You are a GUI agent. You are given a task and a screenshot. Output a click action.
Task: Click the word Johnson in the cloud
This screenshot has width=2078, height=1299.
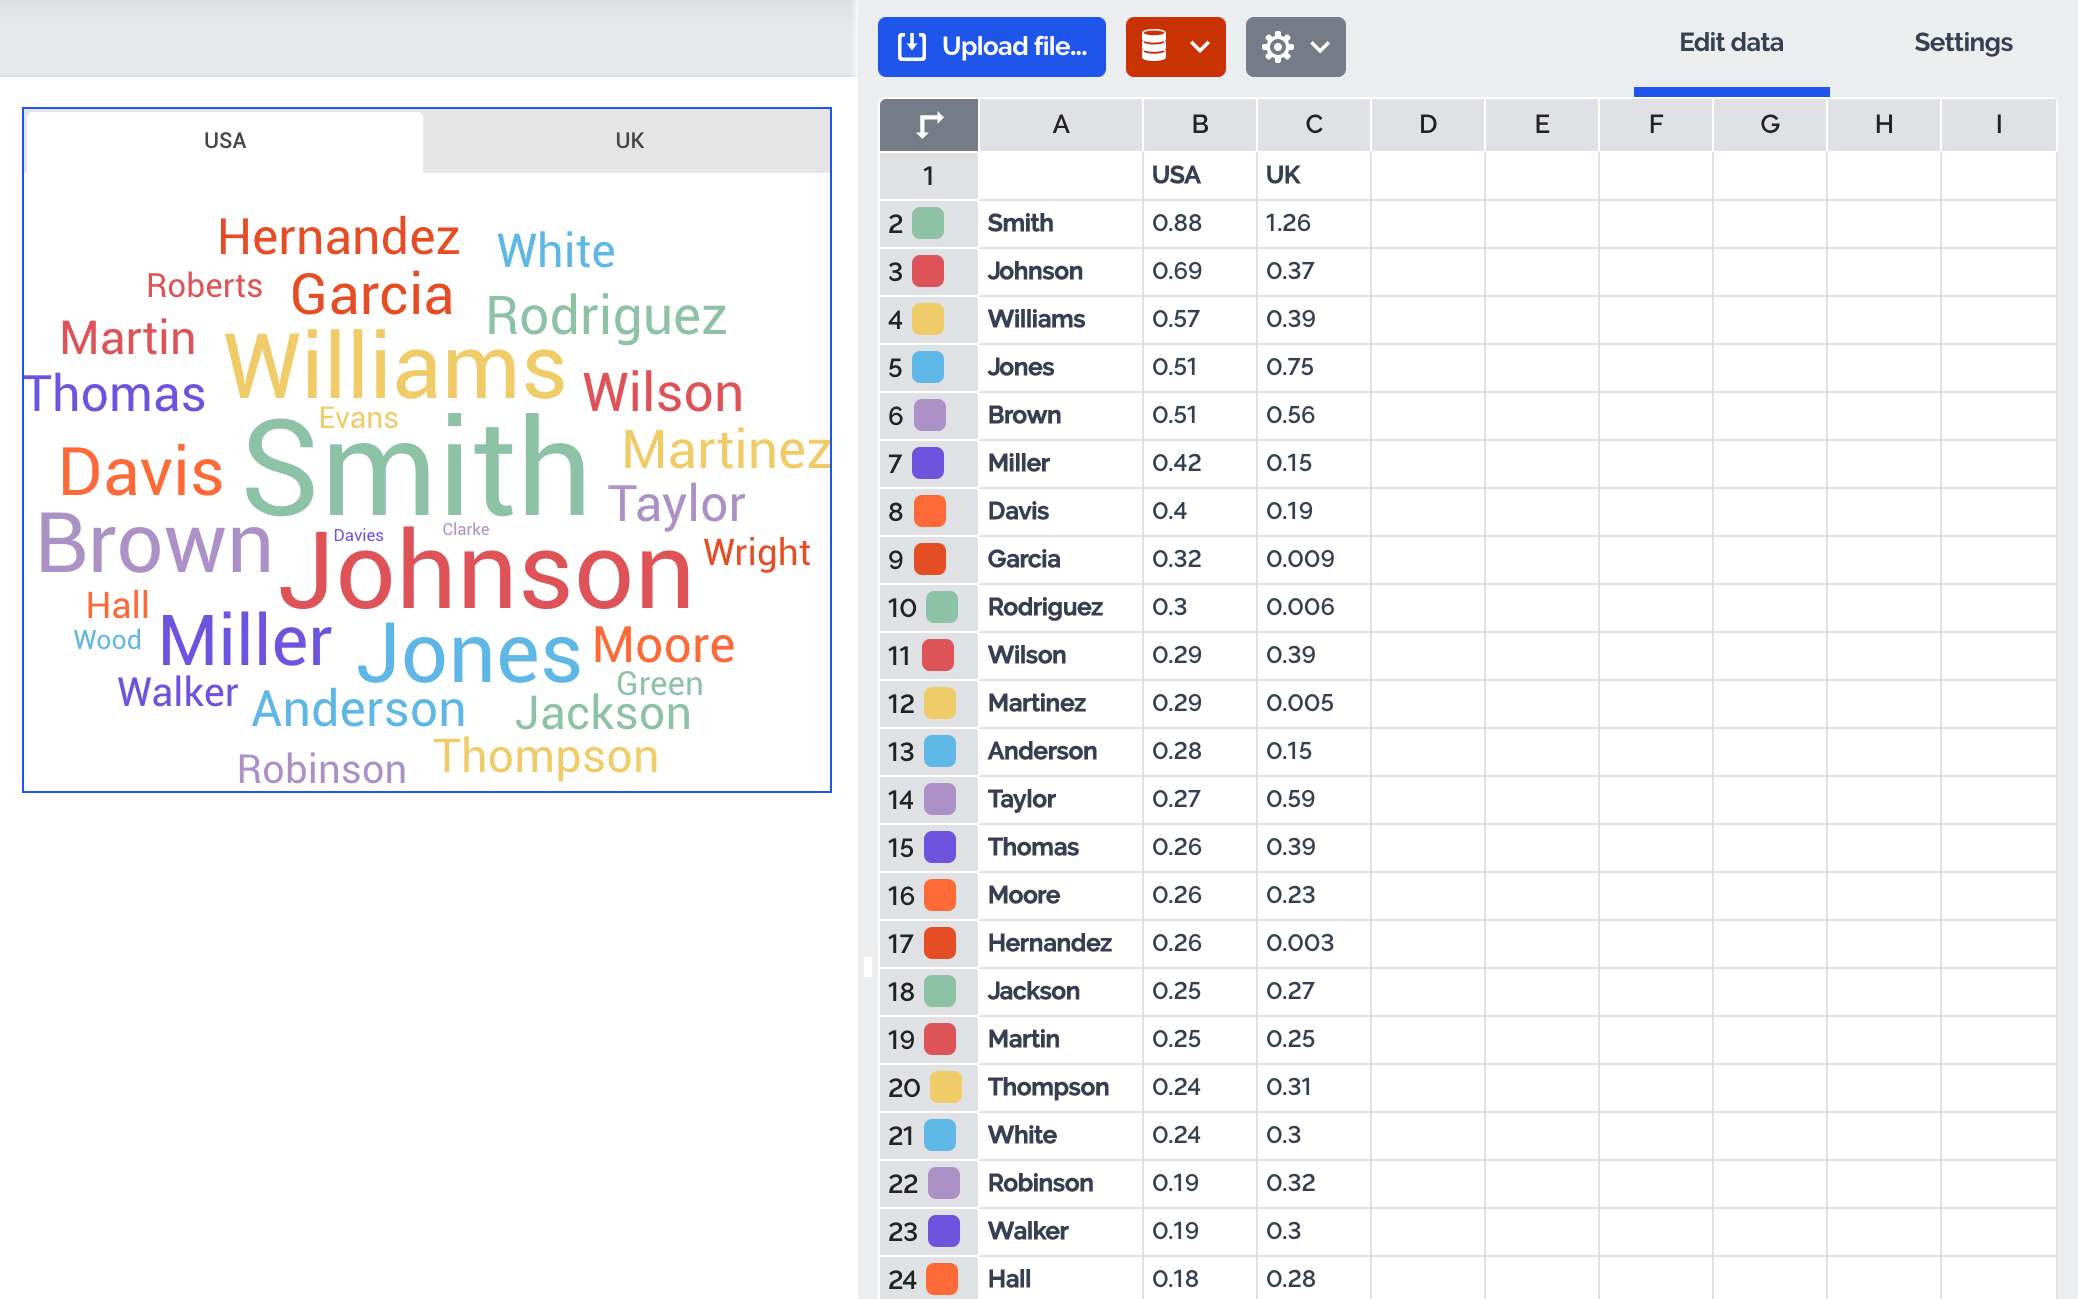[486, 575]
